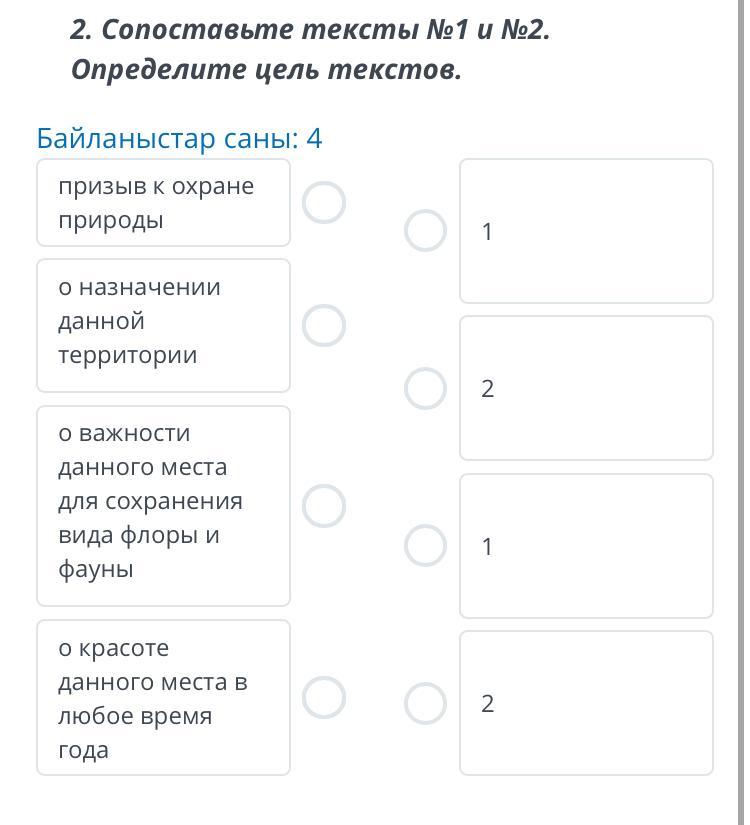Select the radio circle beside 'призыв к охране природы'

point(324,203)
